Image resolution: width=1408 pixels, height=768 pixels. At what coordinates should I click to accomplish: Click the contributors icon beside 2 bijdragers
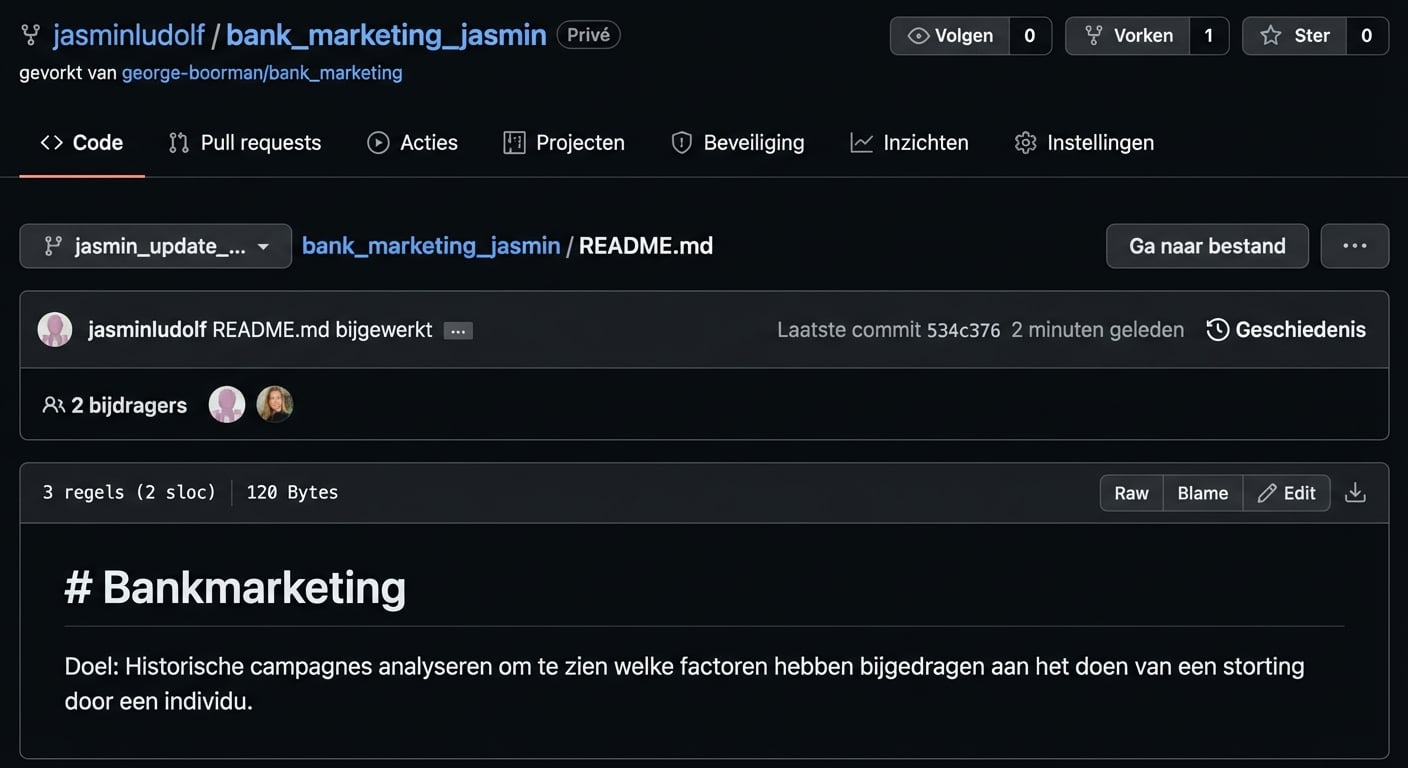click(52, 404)
